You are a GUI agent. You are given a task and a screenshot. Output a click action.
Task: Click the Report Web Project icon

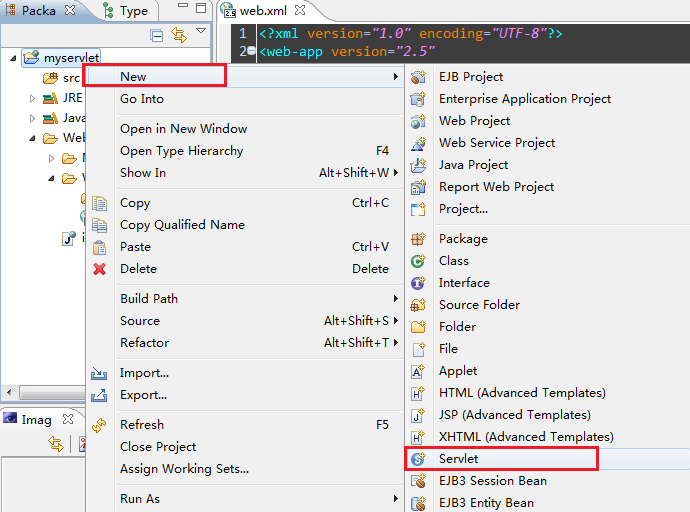418,187
